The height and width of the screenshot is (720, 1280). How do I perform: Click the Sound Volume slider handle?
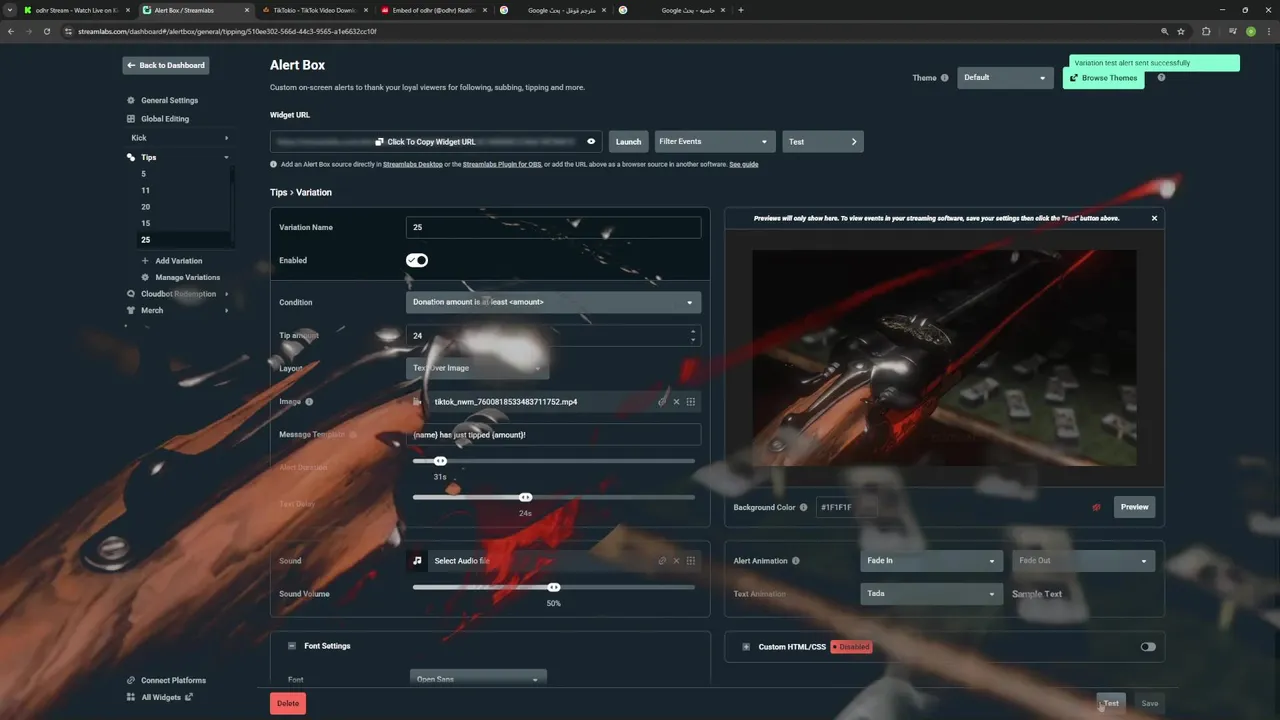pyautogui.click(x=554, y=587)
